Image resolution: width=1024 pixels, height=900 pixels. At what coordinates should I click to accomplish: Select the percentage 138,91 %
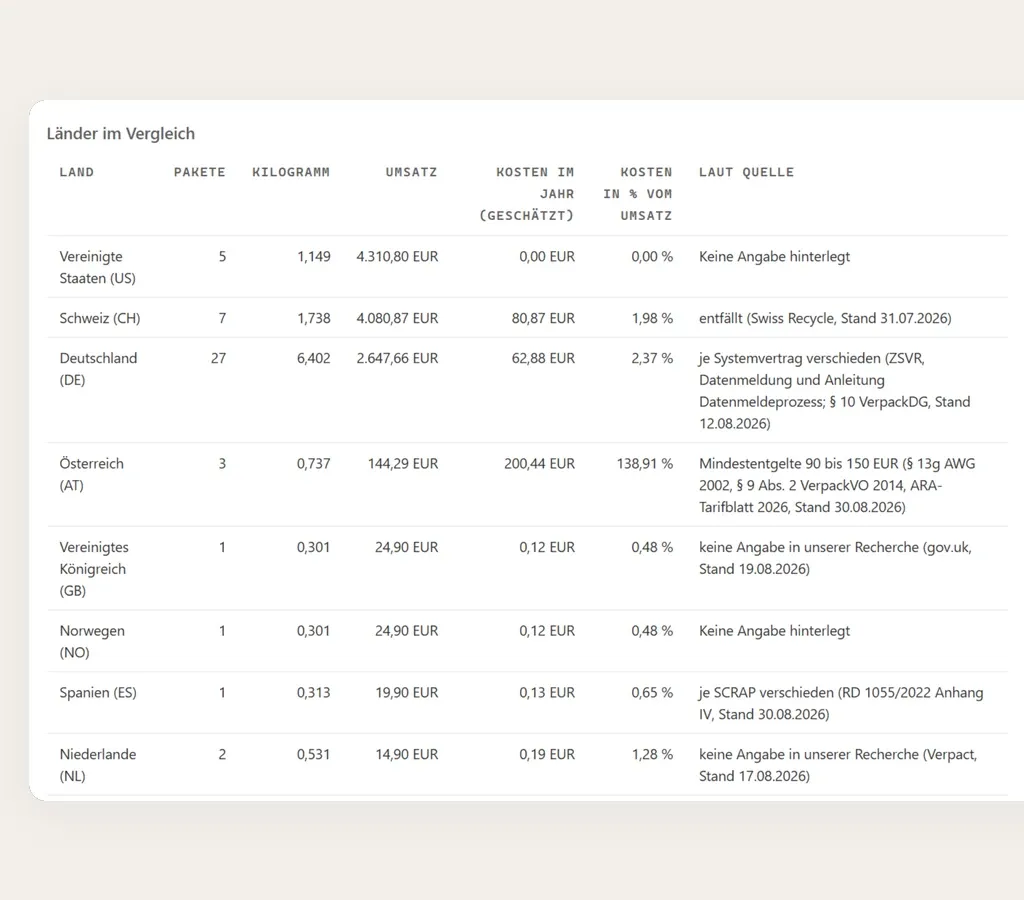[645, 464]
